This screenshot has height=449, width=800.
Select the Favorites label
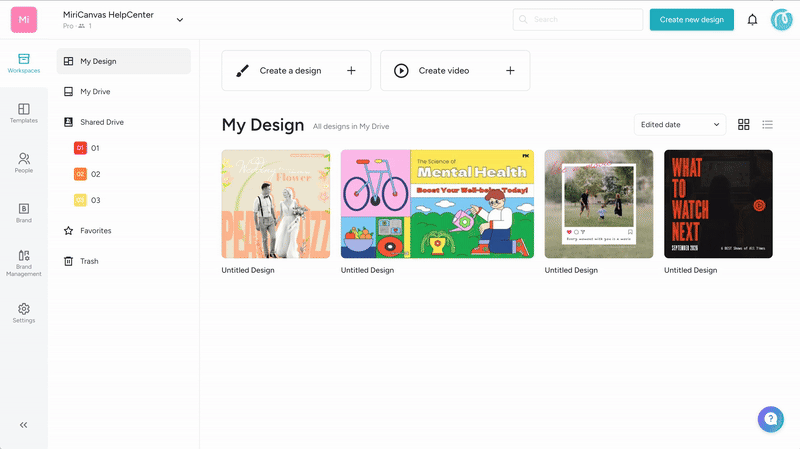pyautogui.click(x=95, y=231)
